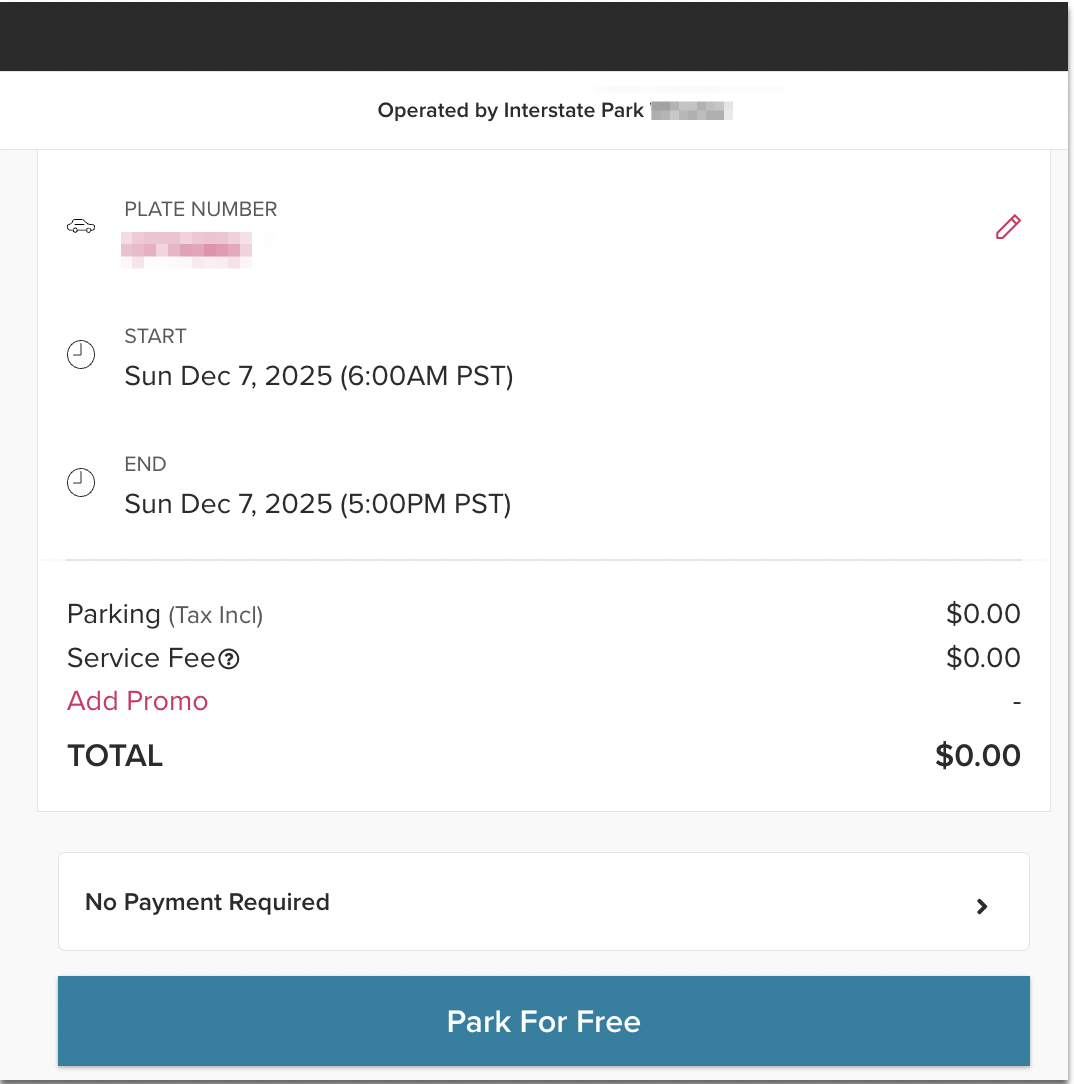
Task: Select the End time 5:00PM entry
Action: point(318,504)
